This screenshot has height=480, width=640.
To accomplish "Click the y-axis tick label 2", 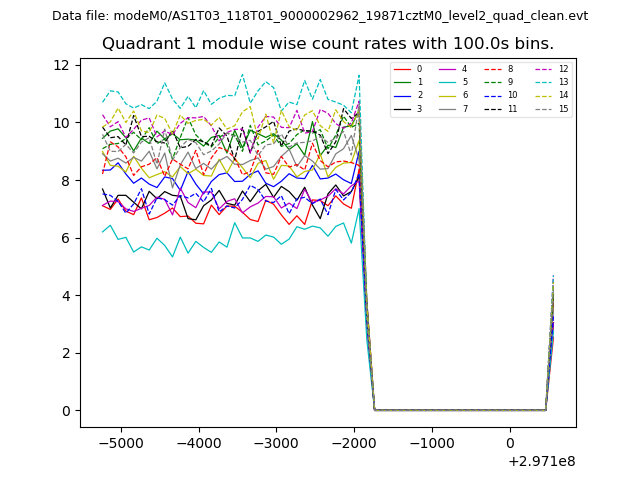I will point(65,353).
